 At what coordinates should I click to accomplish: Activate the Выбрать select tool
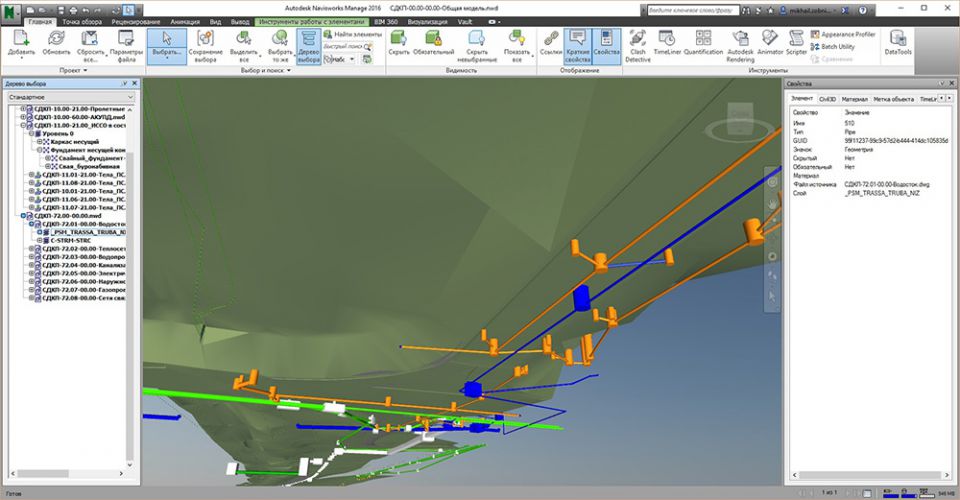tap(167, 46)
